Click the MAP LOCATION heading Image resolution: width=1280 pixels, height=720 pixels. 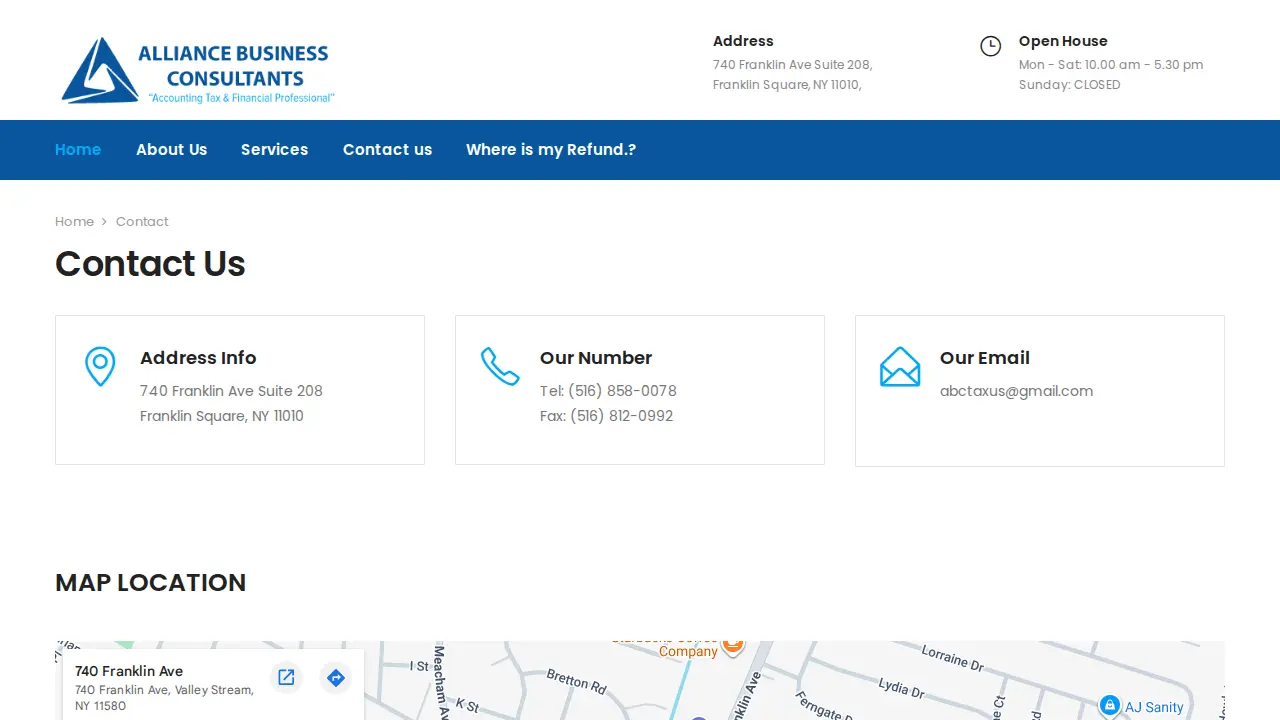(x=150, y=583)
